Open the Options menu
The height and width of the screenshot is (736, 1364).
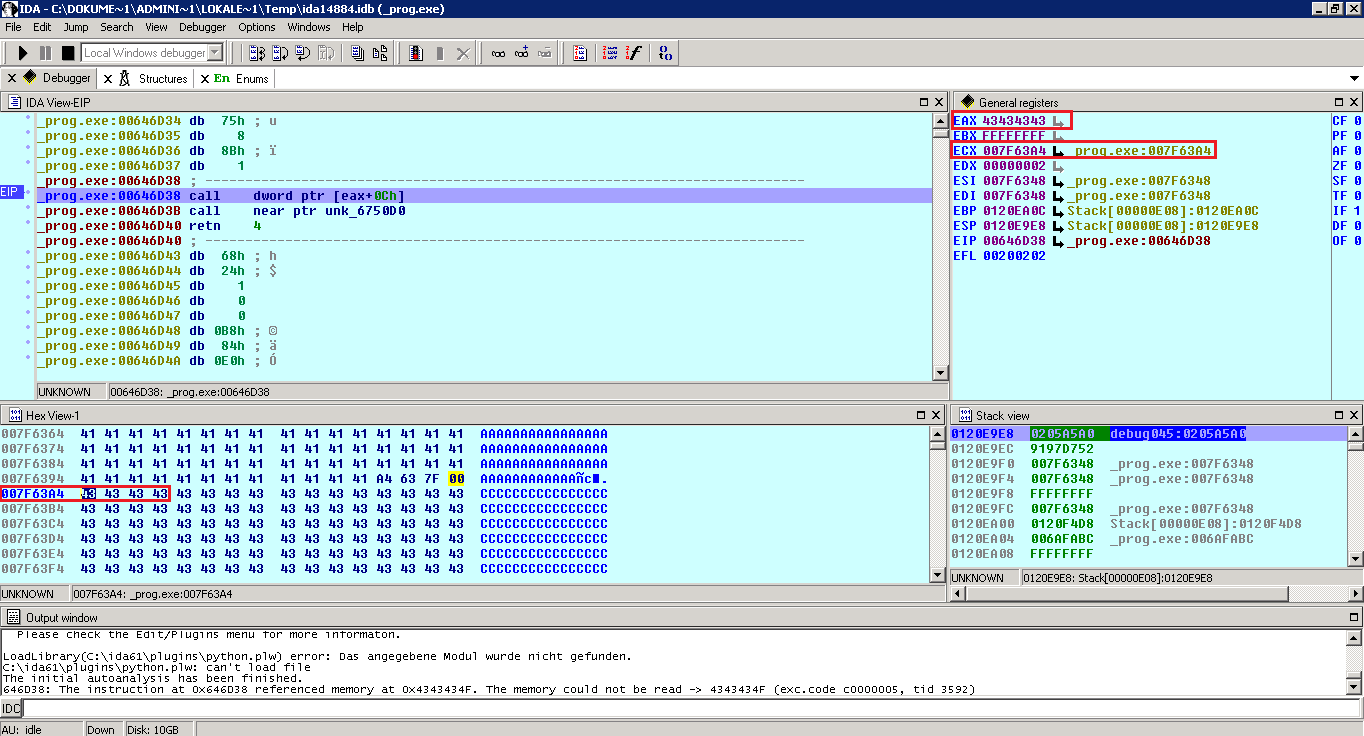(x=257, y=27)
